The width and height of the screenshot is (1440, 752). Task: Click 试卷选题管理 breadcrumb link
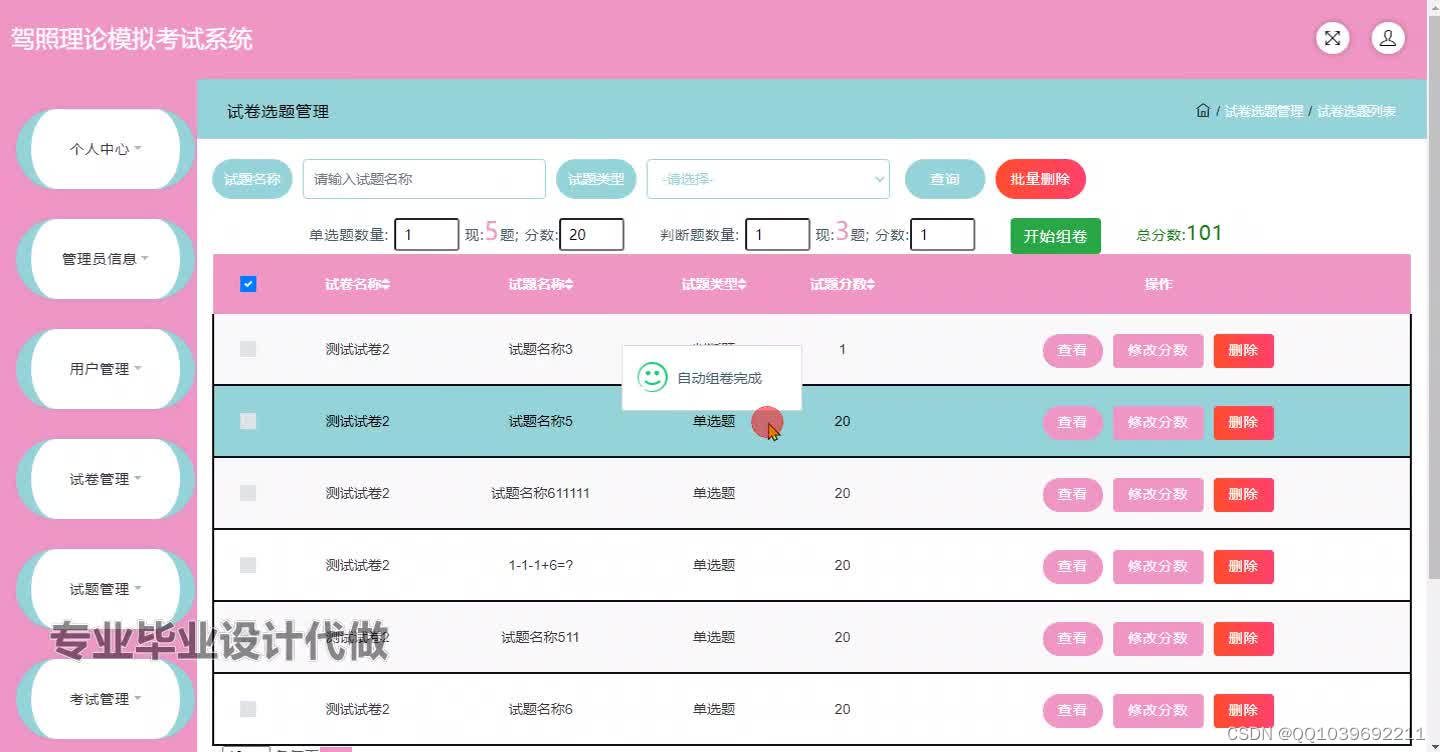pyautogui.click(x=1264, y=111)
